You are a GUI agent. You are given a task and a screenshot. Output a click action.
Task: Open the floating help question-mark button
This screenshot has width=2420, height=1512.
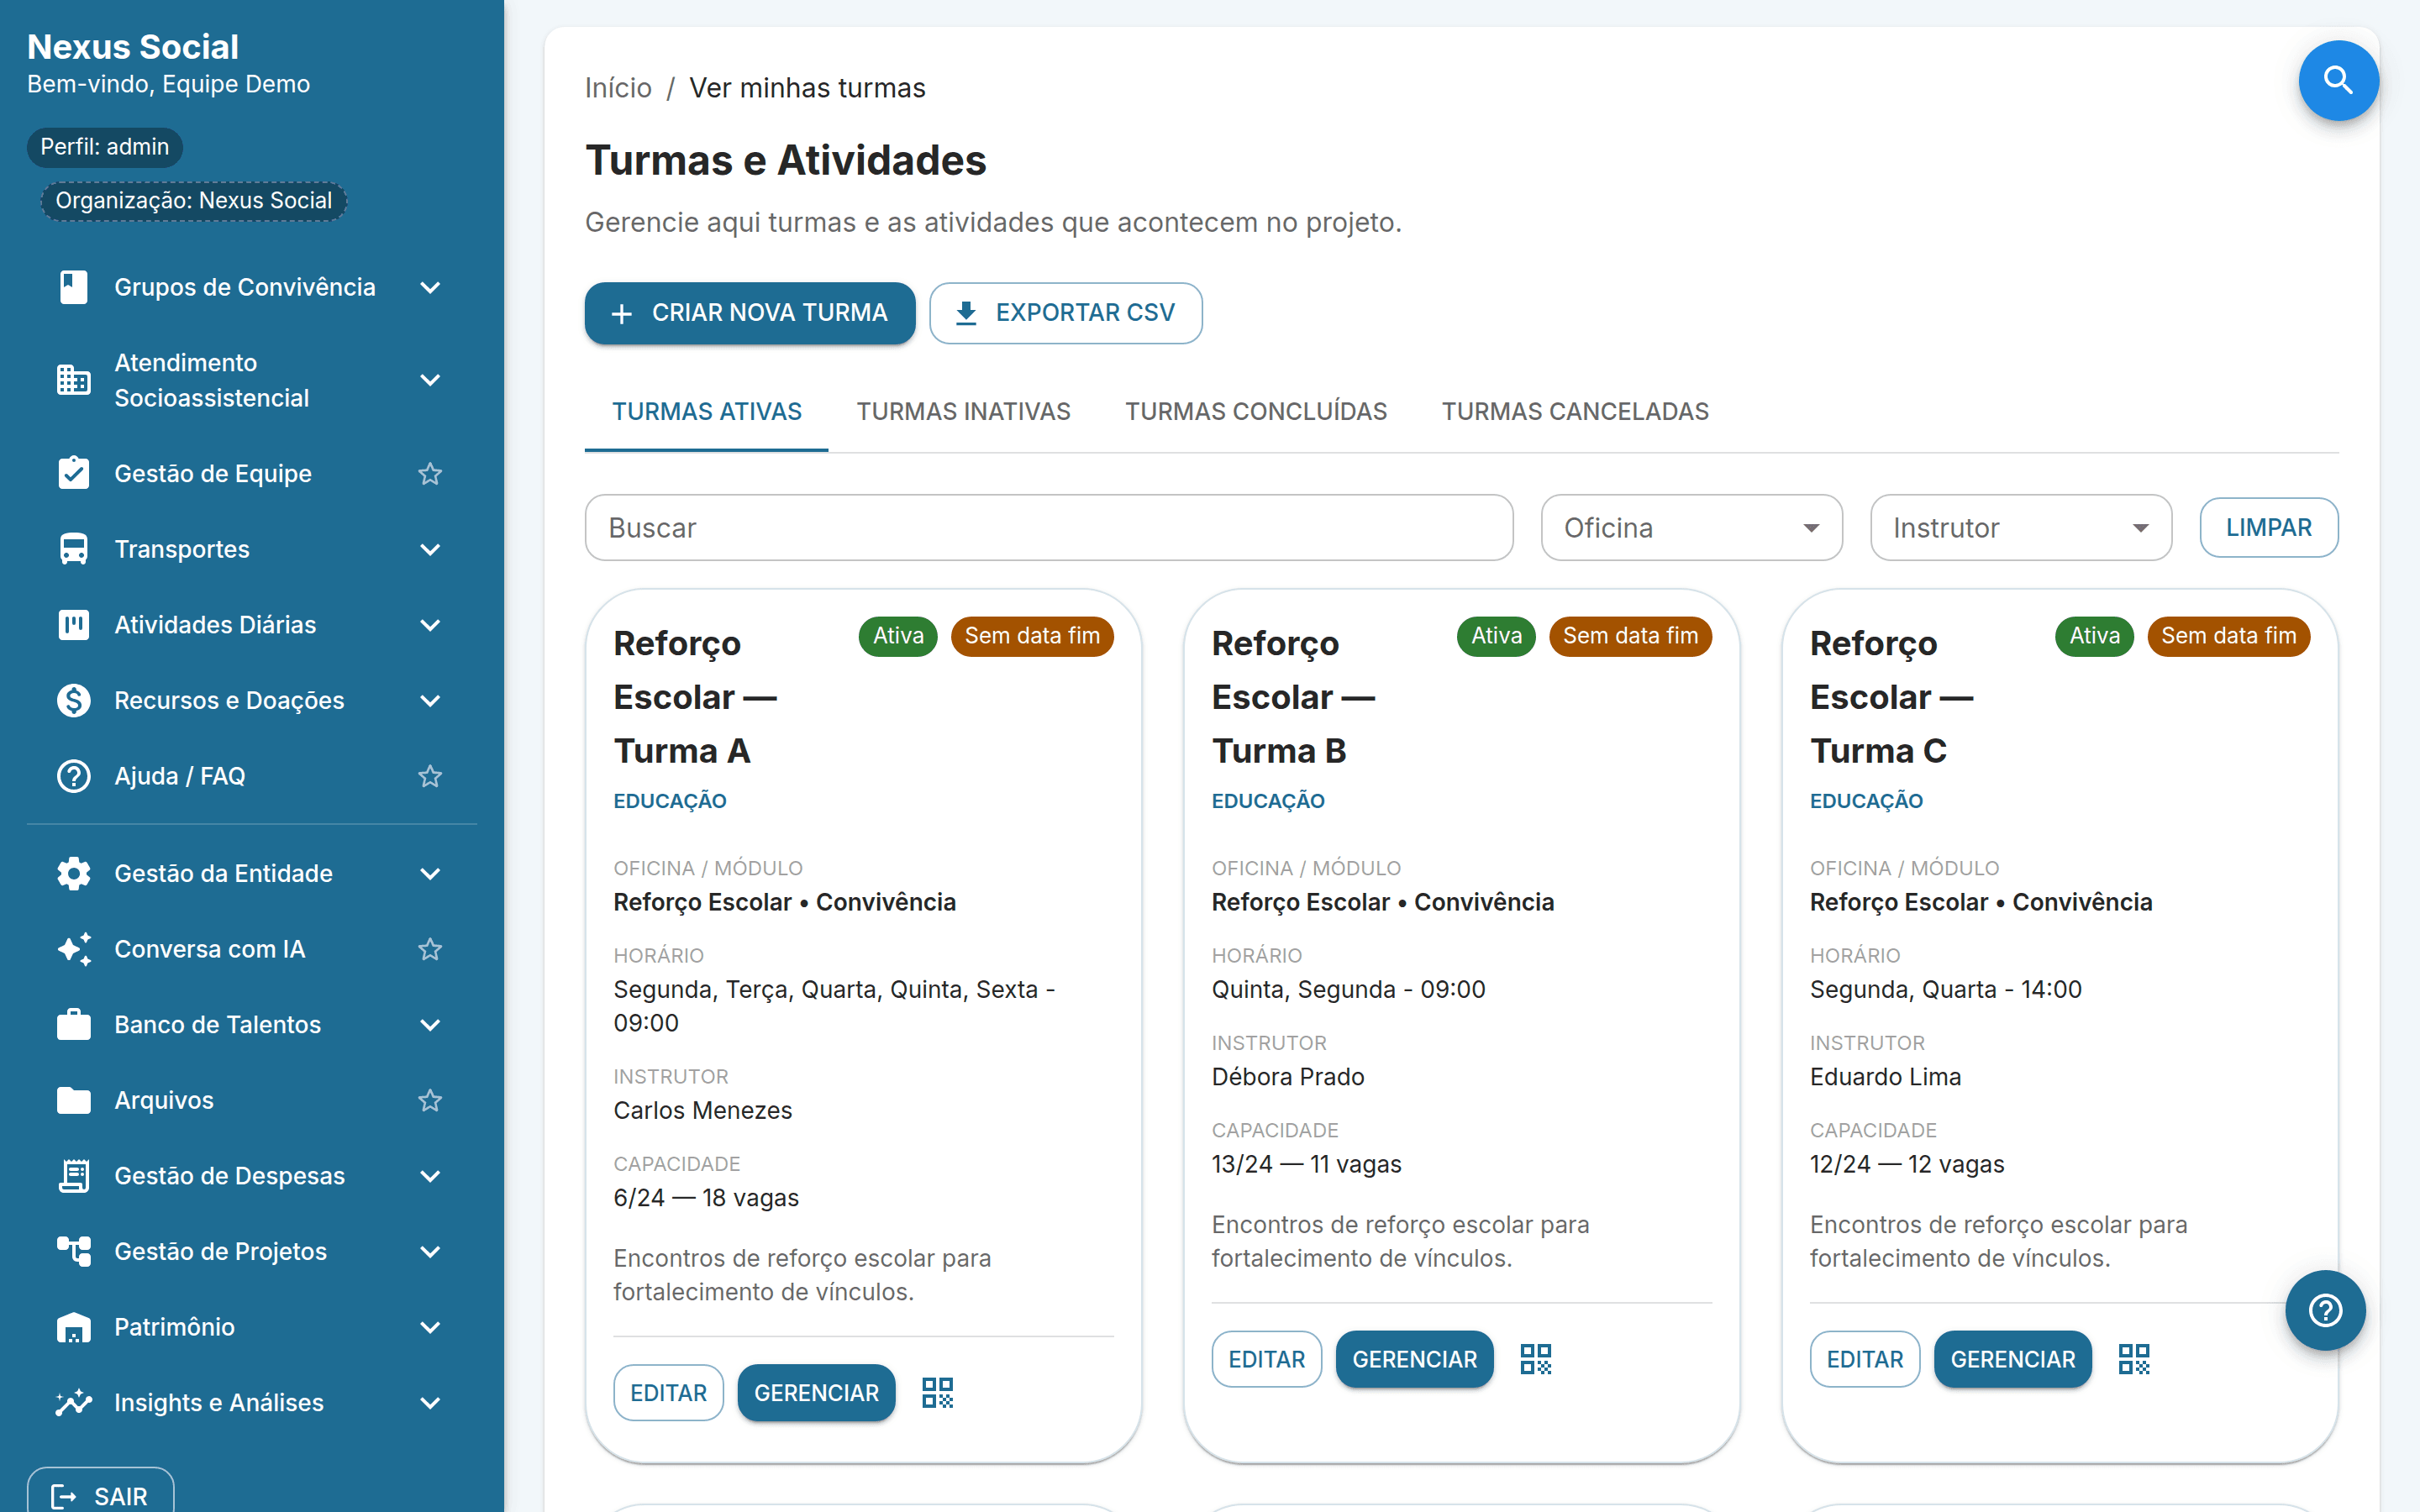(x=2325, y=1310)
